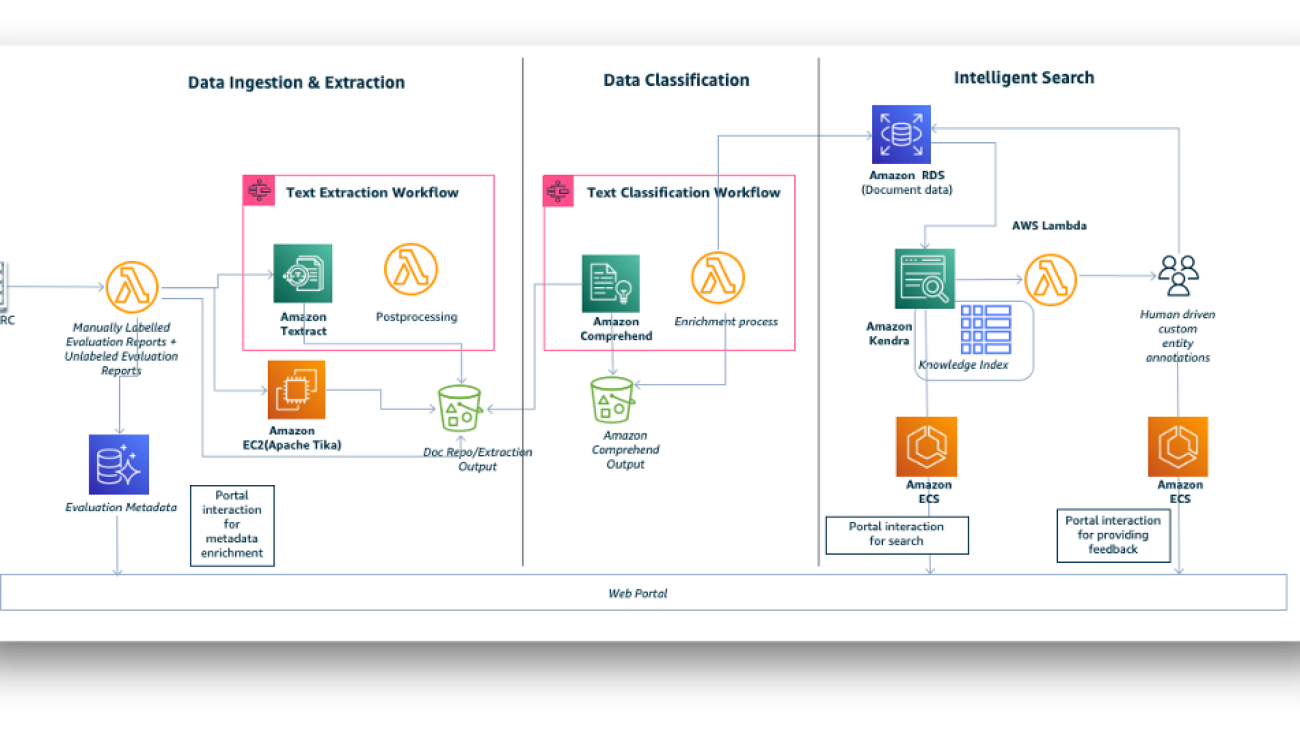The height and width of the screenshot is (731, 1300).
Task: Click the Amazon ECS icon above feedback portal interaction
Action: (1178, 447)
